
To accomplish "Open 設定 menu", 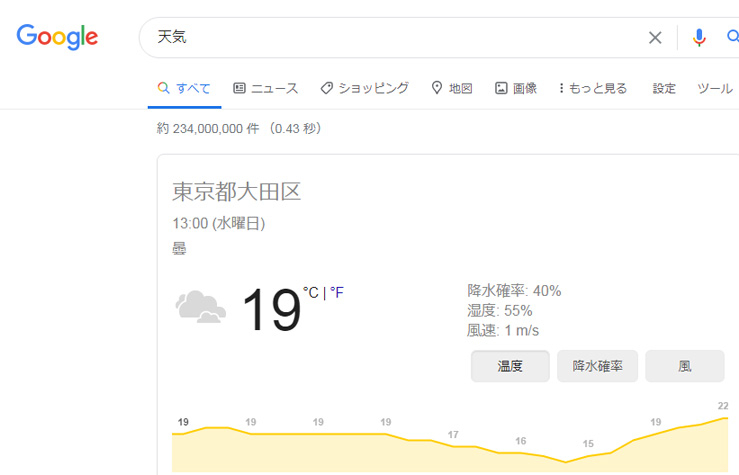I will click(664, 88).
